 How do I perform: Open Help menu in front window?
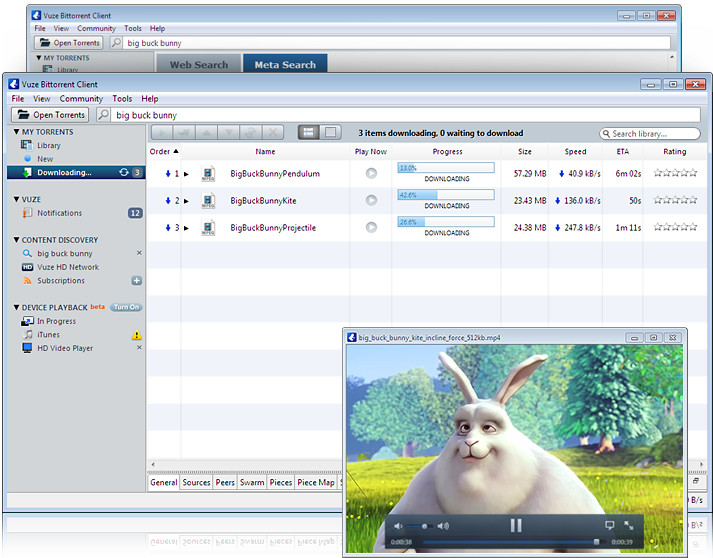[x=150, y=99]
